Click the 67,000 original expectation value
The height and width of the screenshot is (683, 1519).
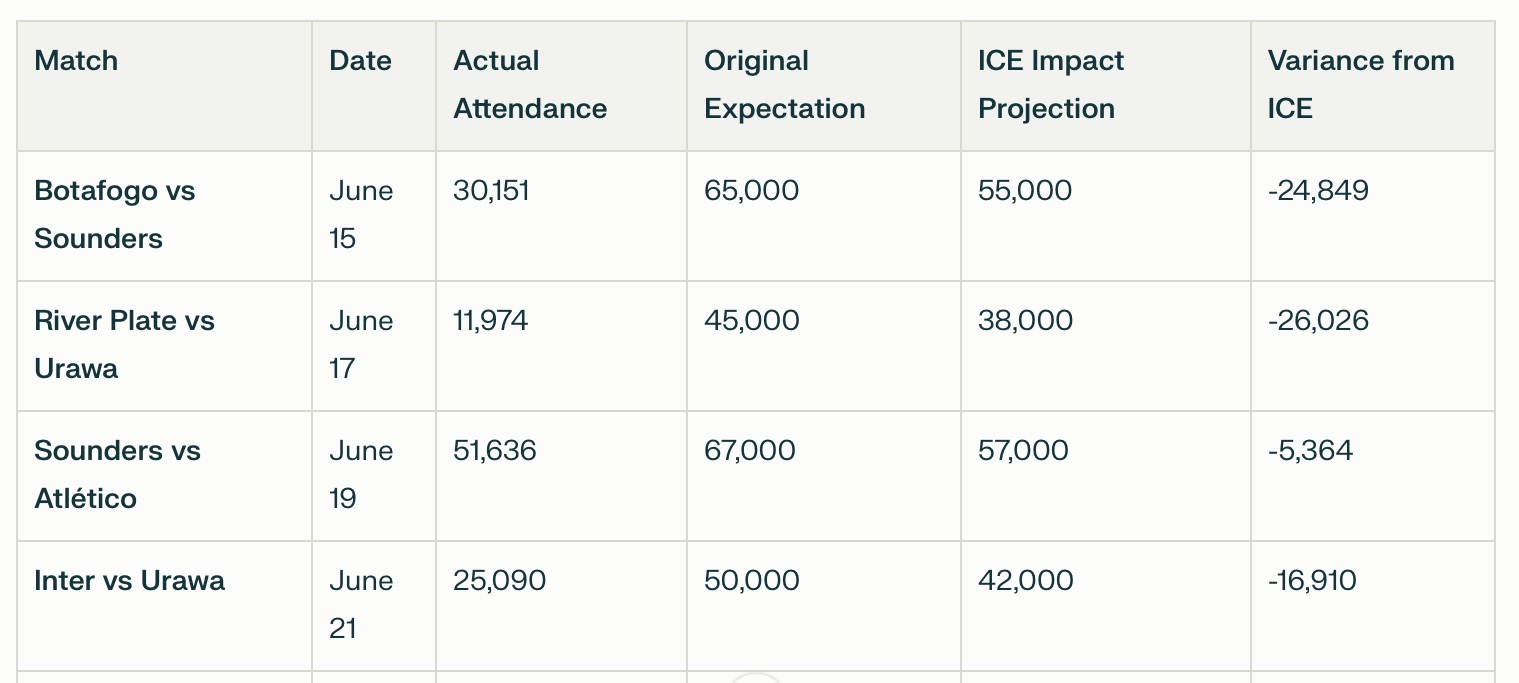click(x=750, y=451)
